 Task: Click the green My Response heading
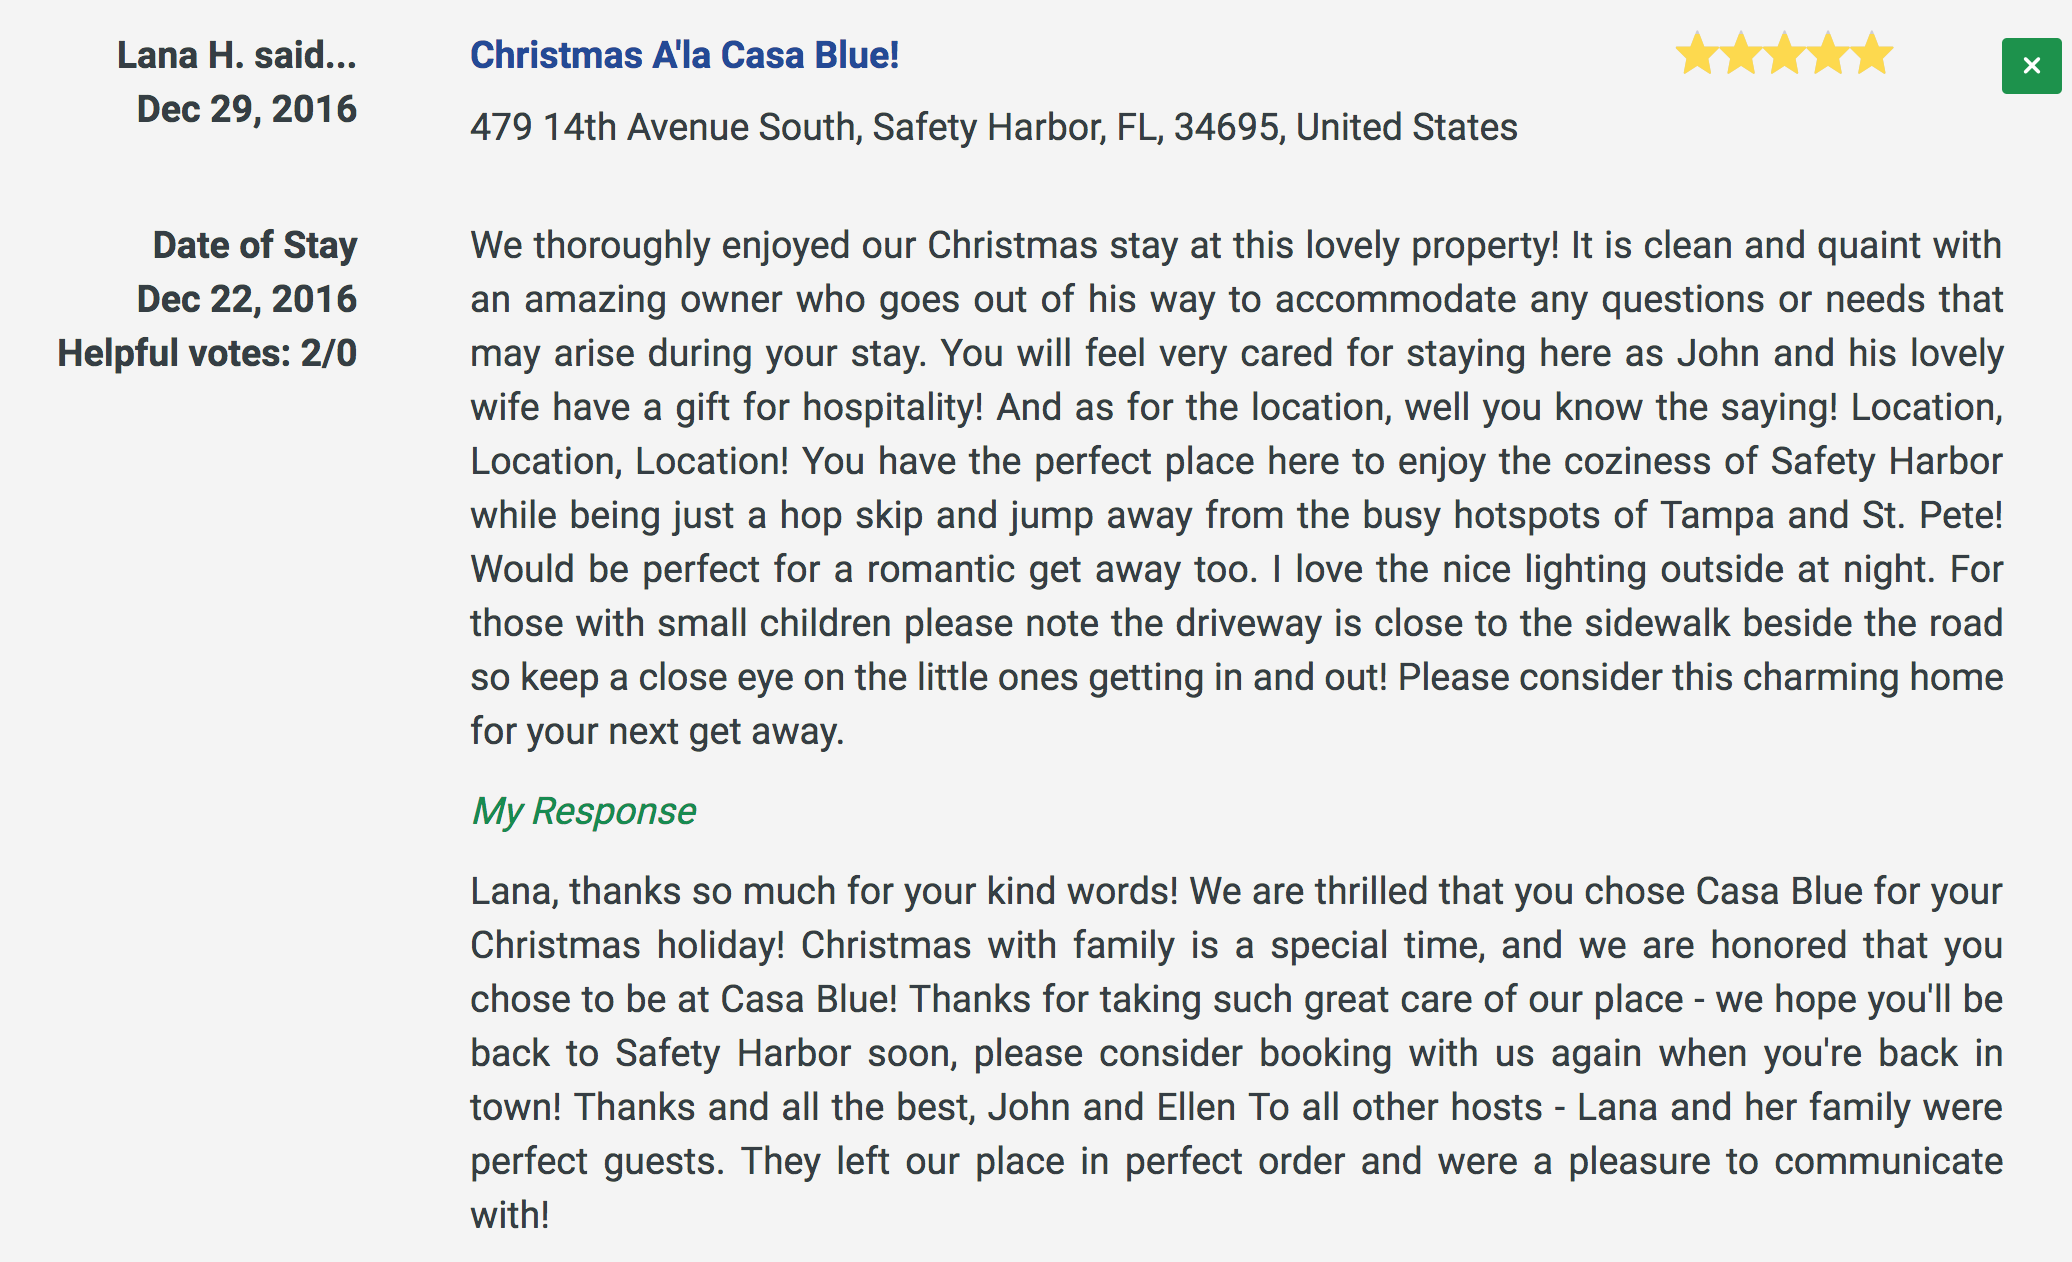[x=584, y=811]
